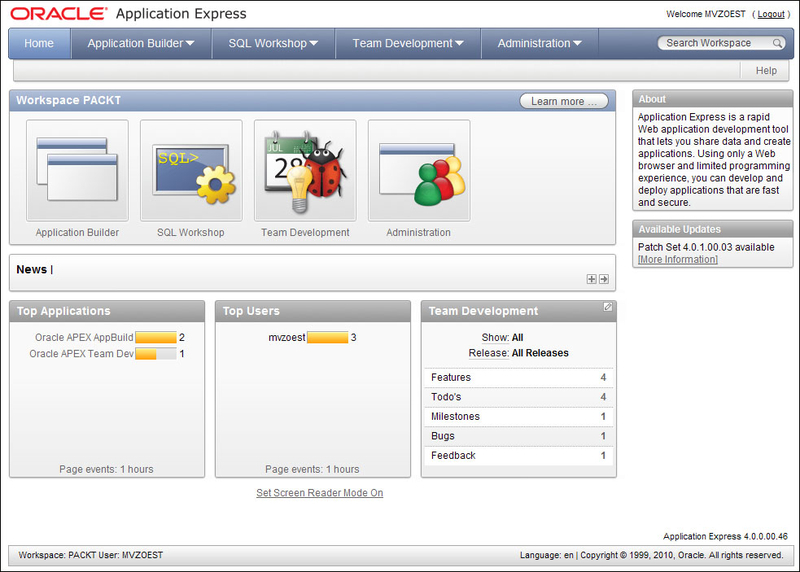Expand the Application Builder menu arrow
The height and width of the screenshot is (572, 800).
click(190, 44)
